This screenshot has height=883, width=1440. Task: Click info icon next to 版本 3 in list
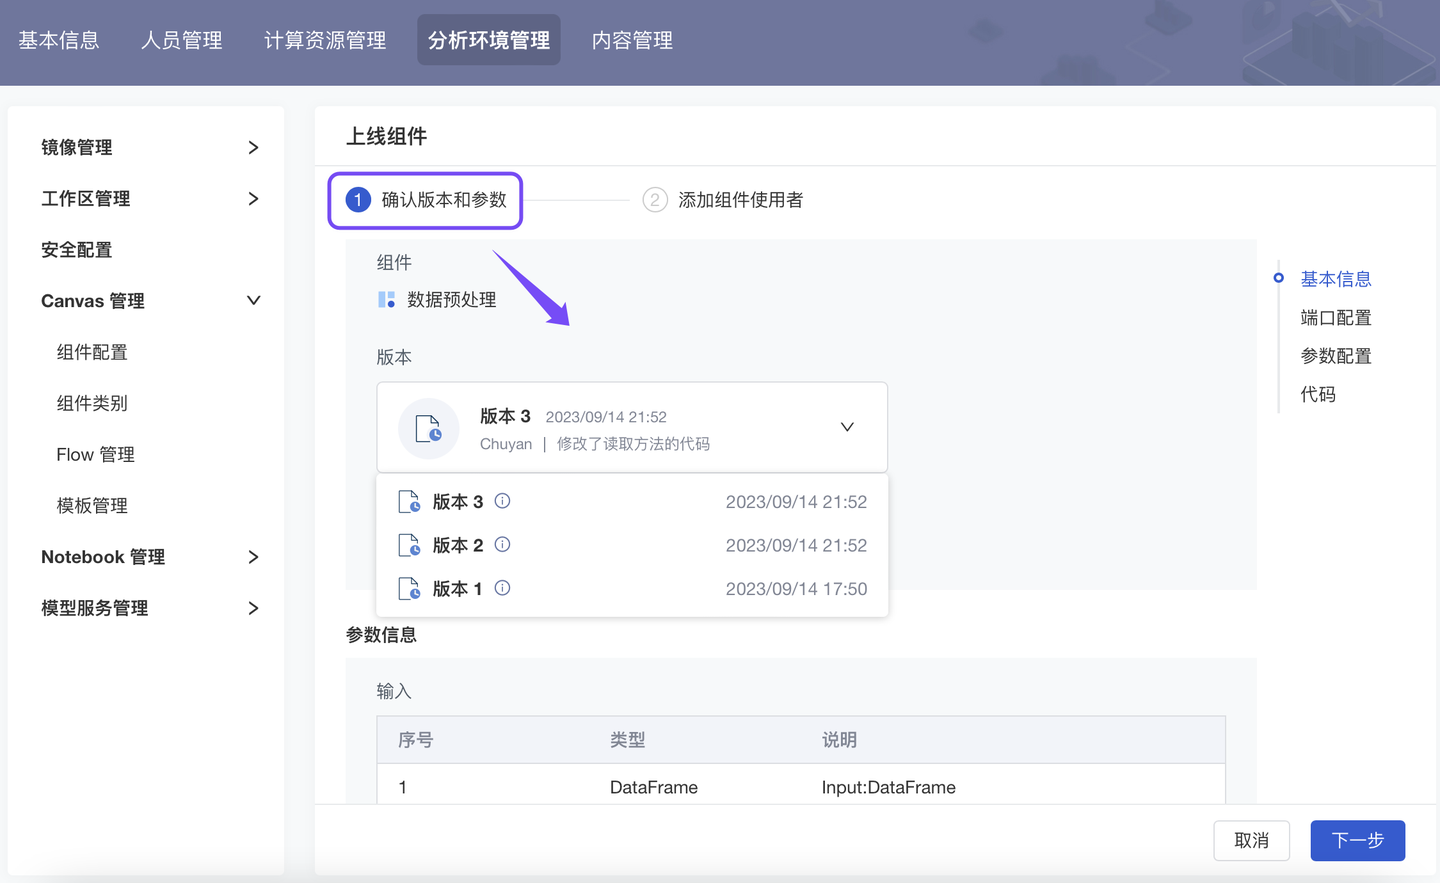click(503, 501)
